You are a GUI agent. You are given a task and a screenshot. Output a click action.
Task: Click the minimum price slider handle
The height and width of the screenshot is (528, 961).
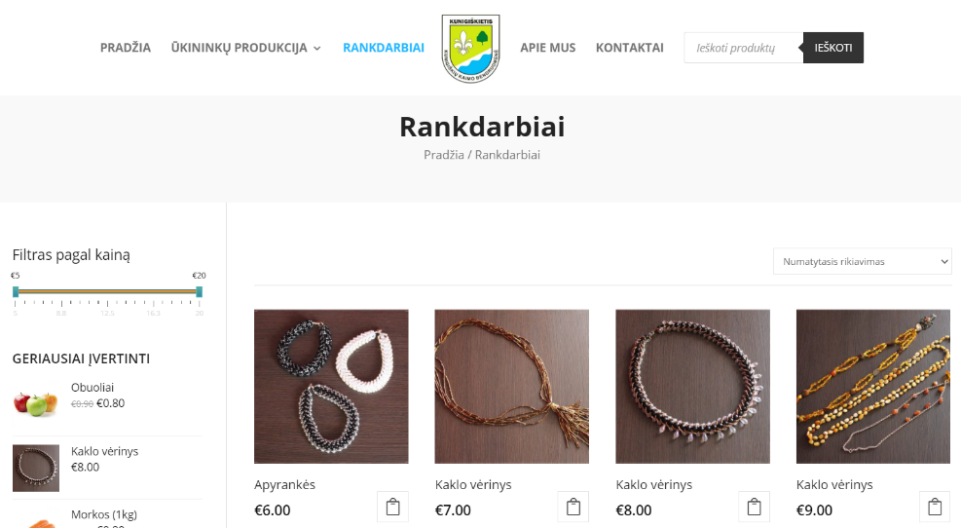pyautogui.click(x=16, y=292)
